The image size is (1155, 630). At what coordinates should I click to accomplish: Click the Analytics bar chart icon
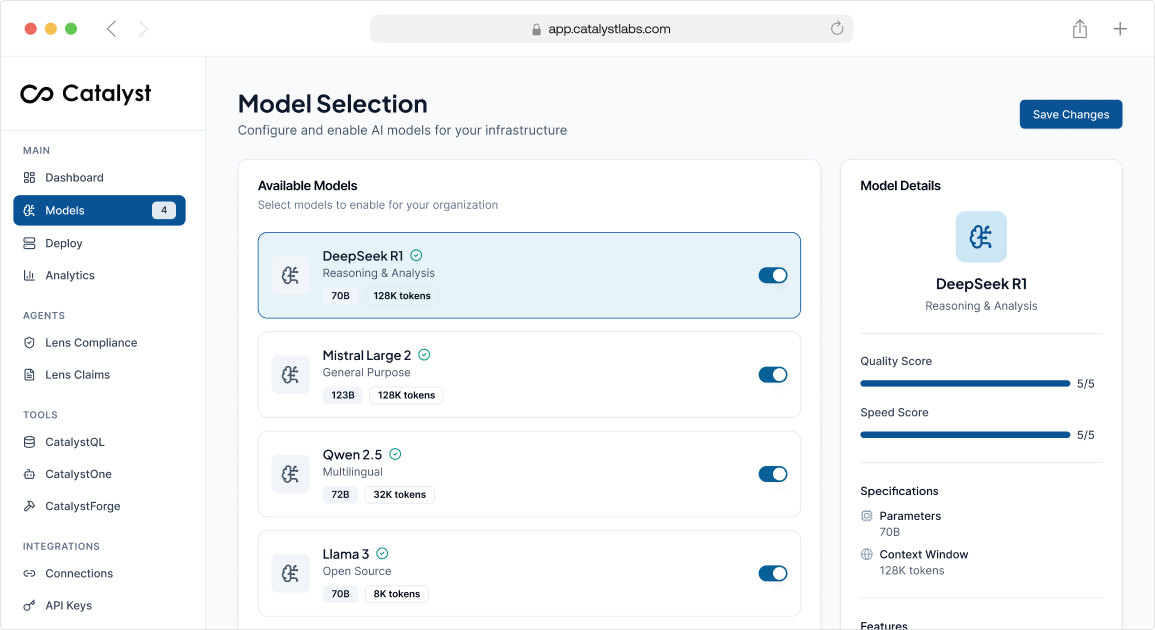pyautogui.click(x=29, y=276)
